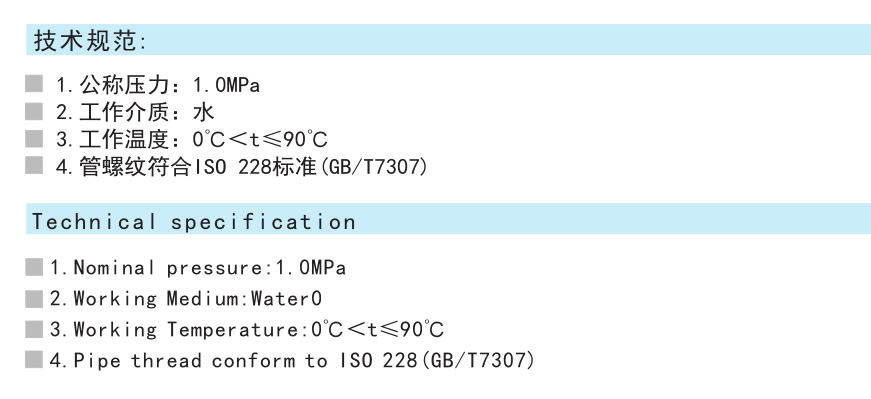This screenshot has height=399, width=871.
Task: Click the gray bullet beside 工作温度
Action: (34, 139)
